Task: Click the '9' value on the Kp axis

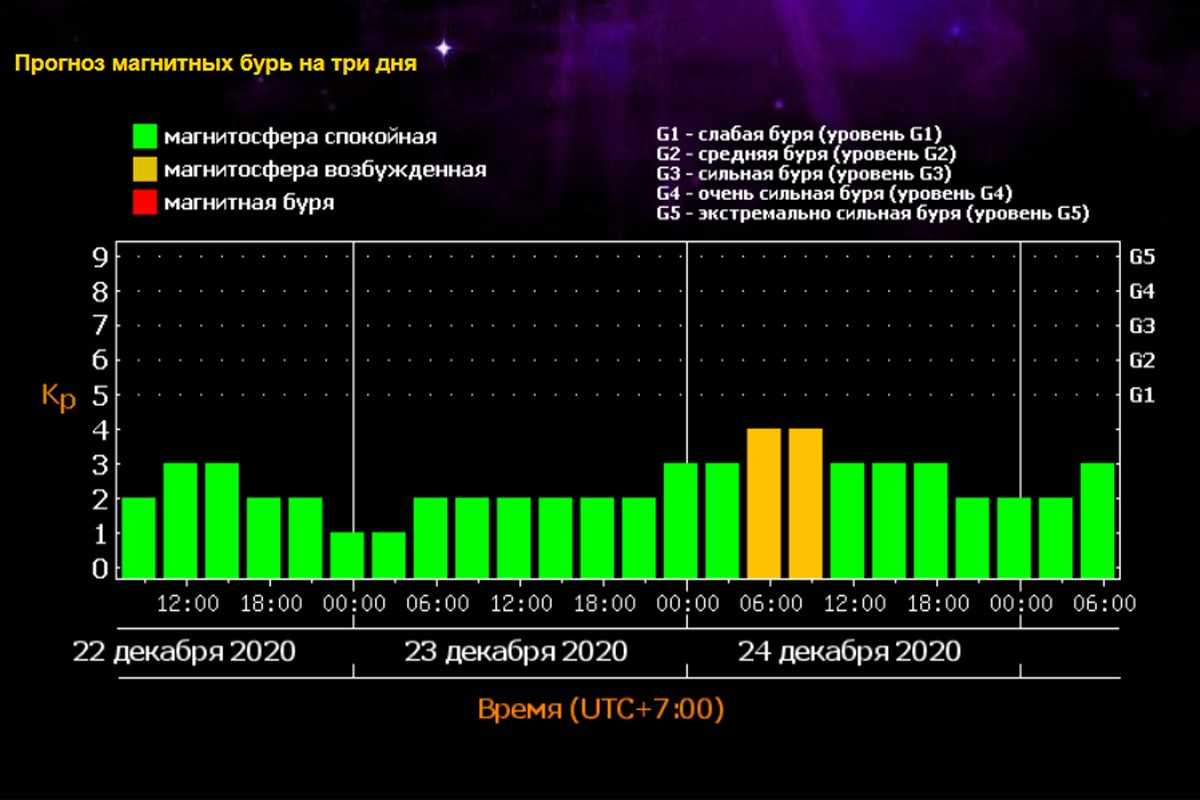Action: point(99,257)
